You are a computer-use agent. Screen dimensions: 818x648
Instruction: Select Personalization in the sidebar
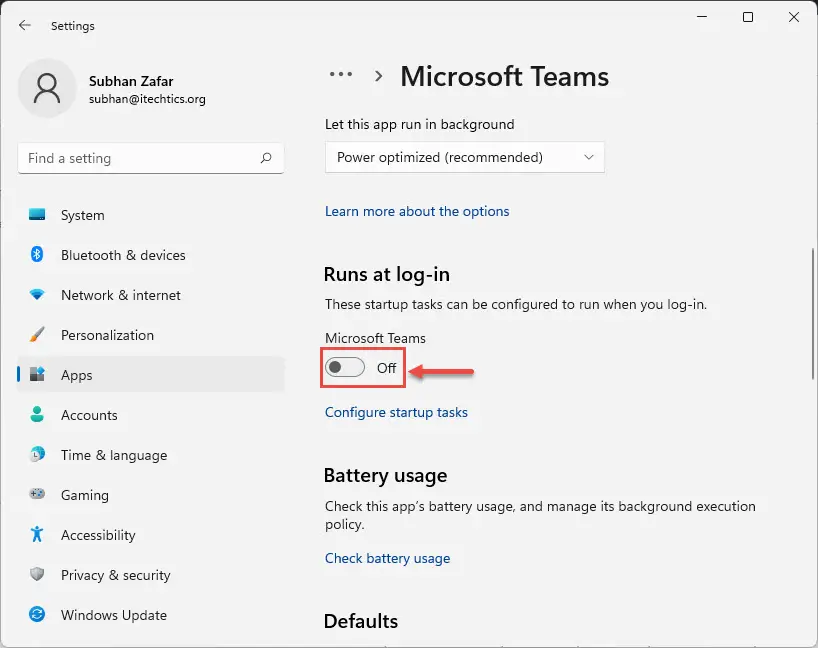[151, 335]
